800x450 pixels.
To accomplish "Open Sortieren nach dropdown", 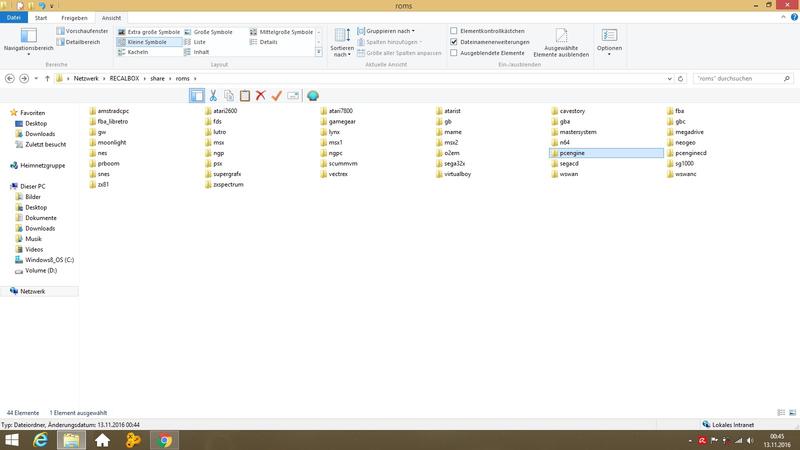I will [x=342, y=42].
